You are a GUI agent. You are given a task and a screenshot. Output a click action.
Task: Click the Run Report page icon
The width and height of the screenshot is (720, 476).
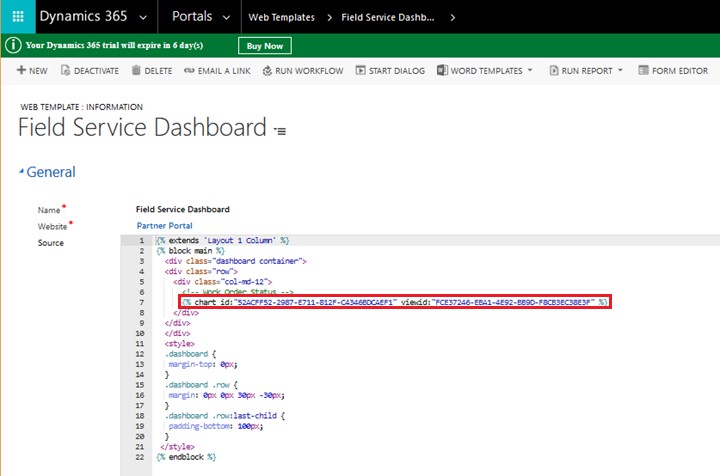tap(554, 70)
